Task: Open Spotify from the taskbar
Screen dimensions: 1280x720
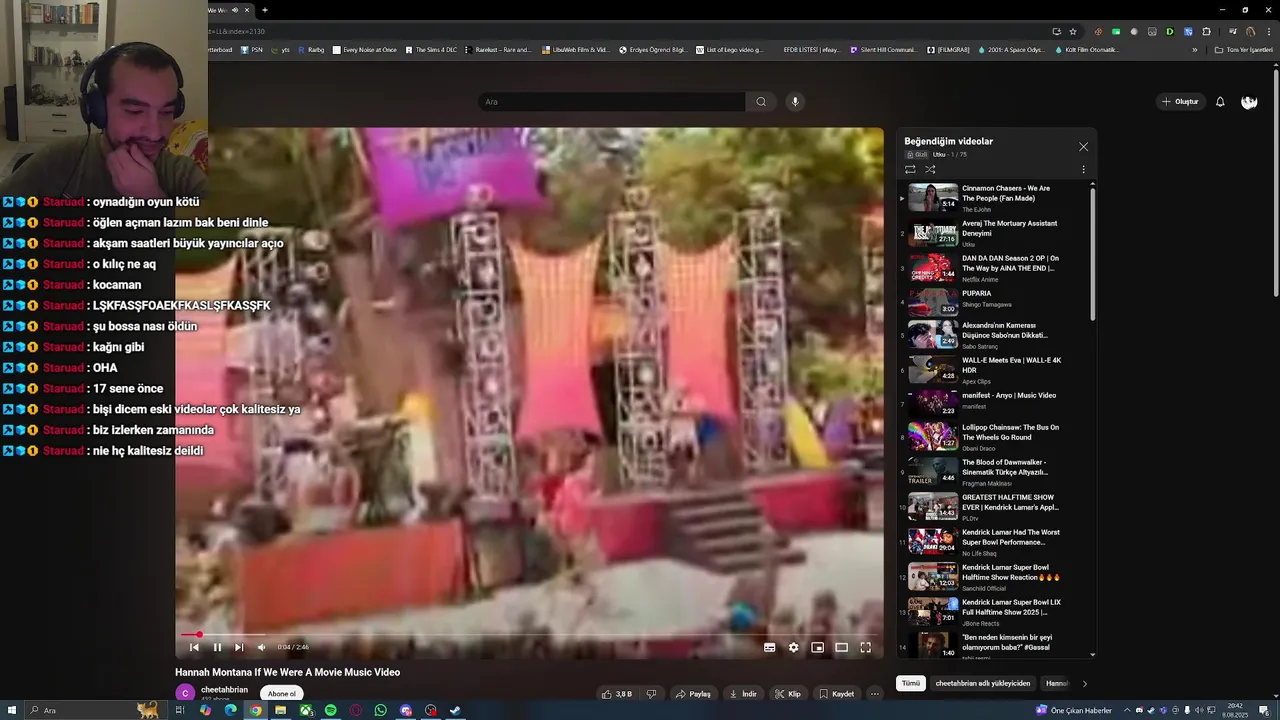Action: 330,710
